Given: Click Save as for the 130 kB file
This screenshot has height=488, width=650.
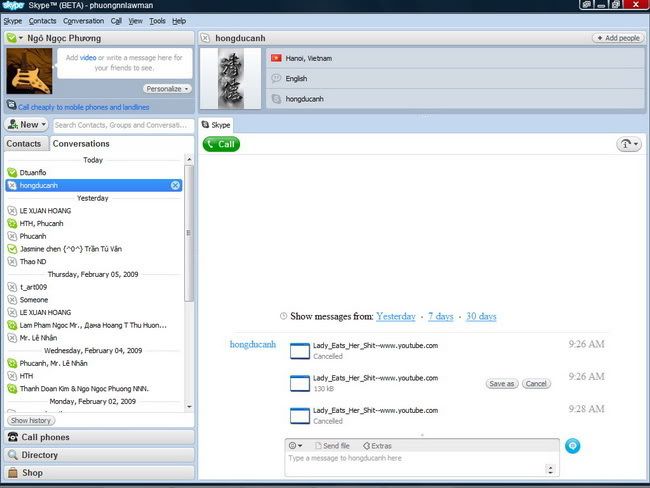Looking at the screenshot, I should pyautogui.click(x=501, y=383).
